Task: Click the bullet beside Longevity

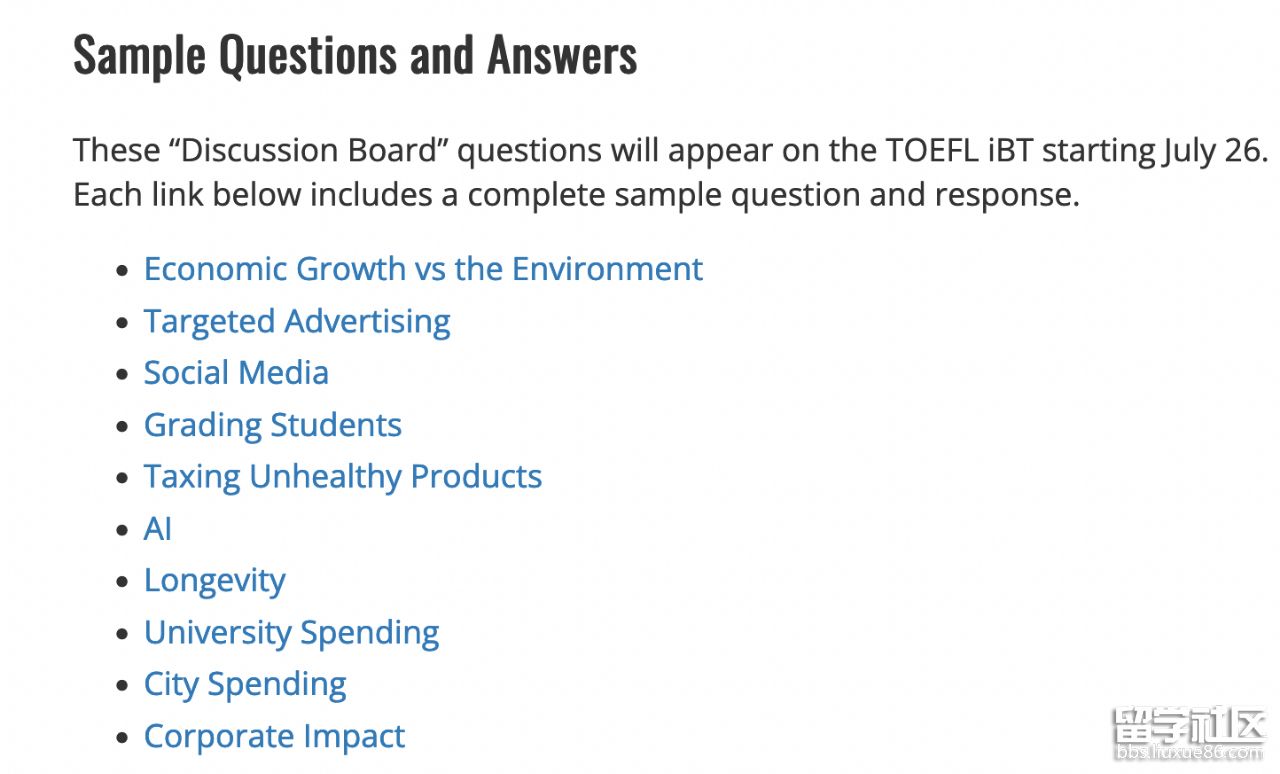Action: (122, 582)
